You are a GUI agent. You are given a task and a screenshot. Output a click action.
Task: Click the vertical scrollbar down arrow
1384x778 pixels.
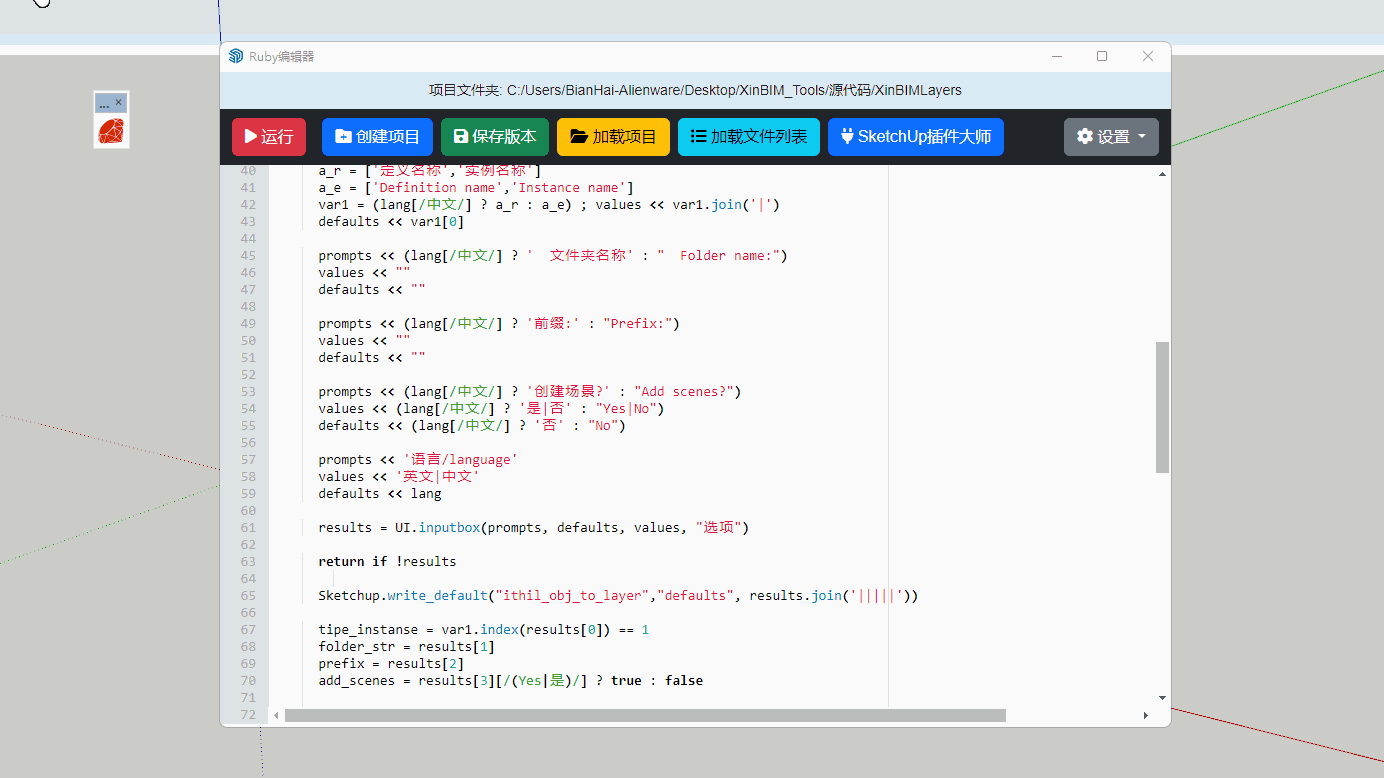(1162, 697)
